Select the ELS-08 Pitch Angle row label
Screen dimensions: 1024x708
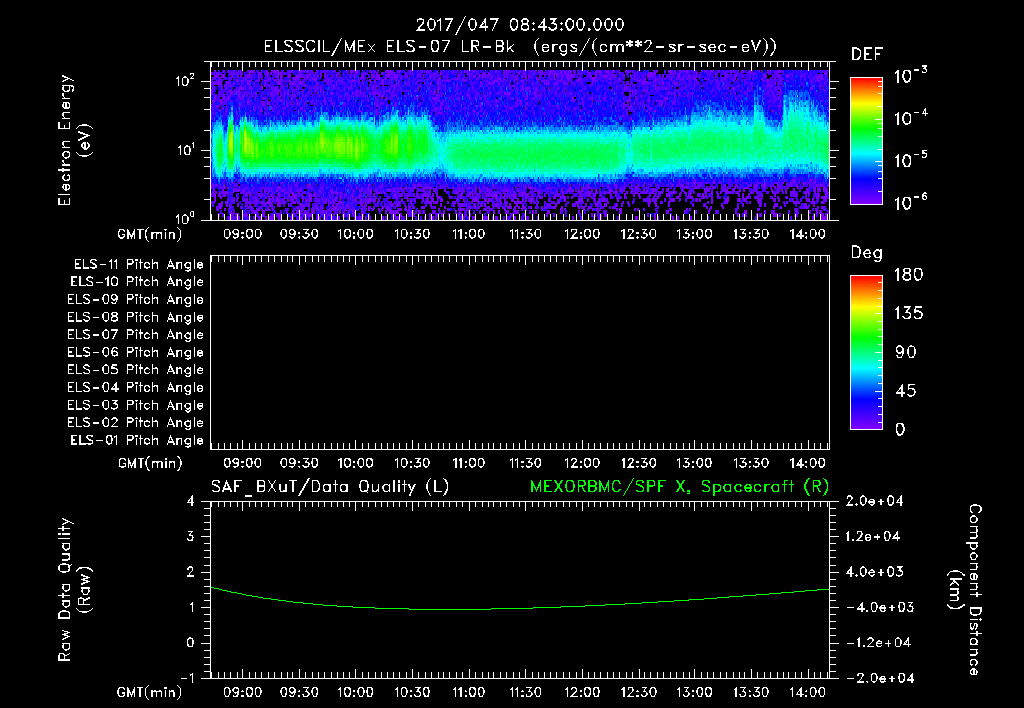(x=135, y=317)
